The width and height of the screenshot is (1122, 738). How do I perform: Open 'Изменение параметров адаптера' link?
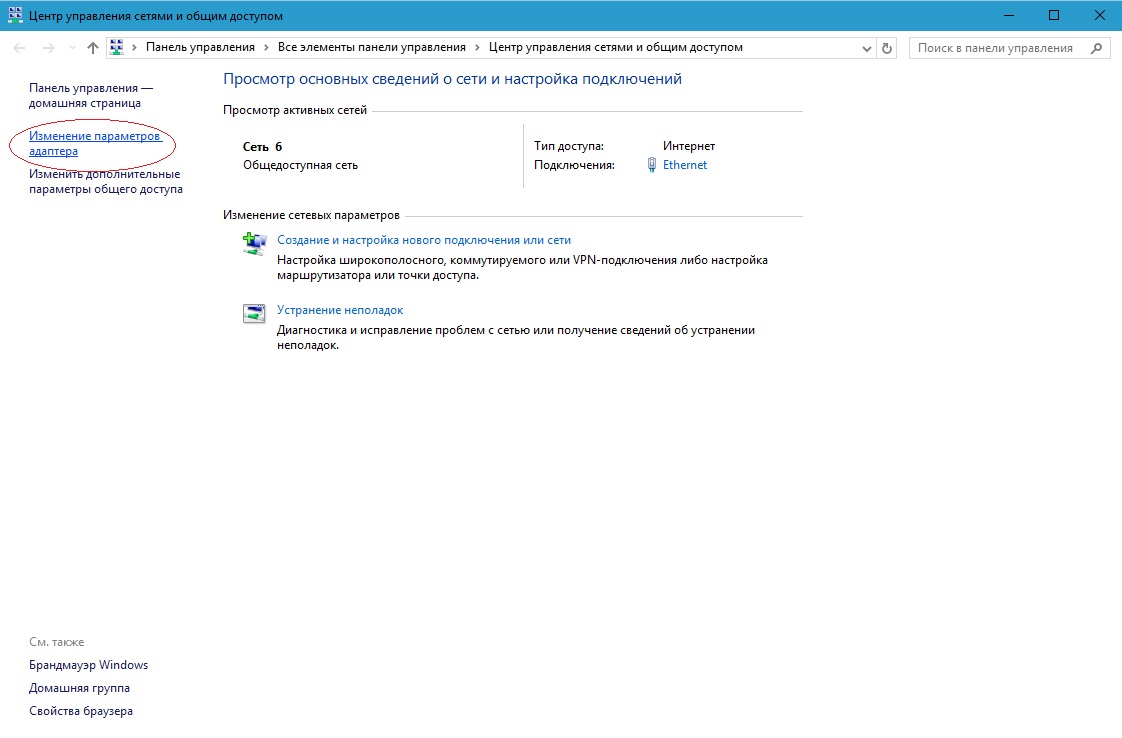tap(95, 143)
